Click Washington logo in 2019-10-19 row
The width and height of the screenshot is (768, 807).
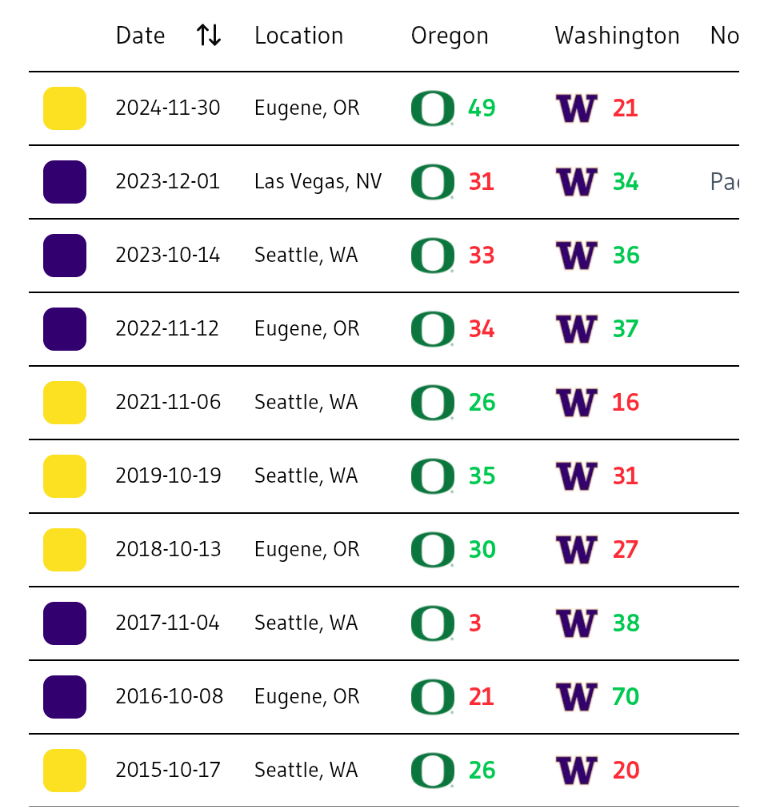click(x=576, y=476)
